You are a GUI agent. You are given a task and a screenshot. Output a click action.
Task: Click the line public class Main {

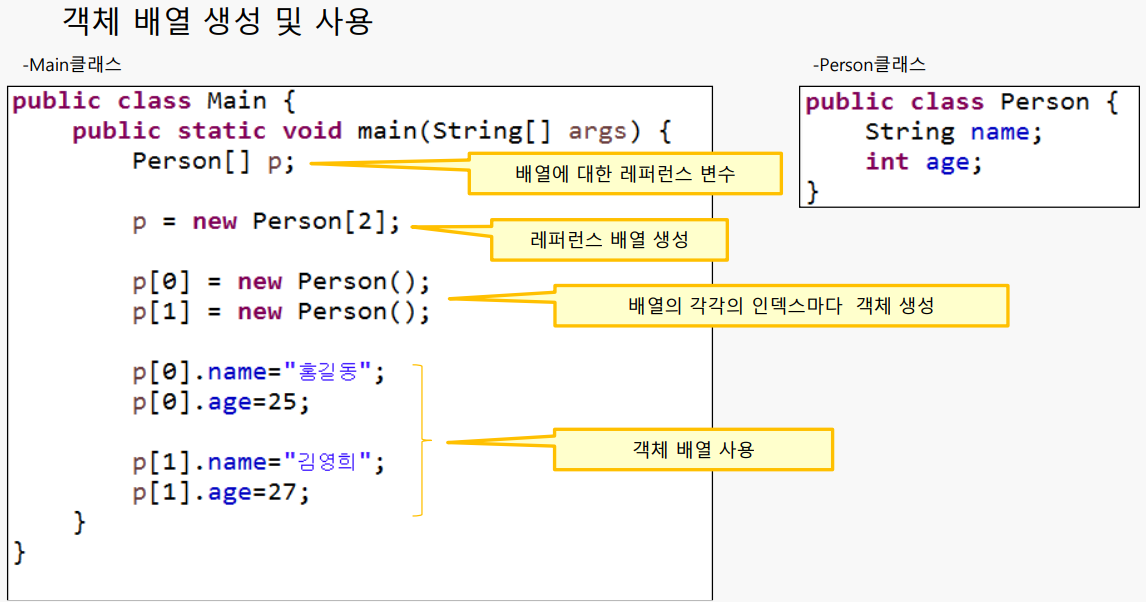click(x=154, y=101)
